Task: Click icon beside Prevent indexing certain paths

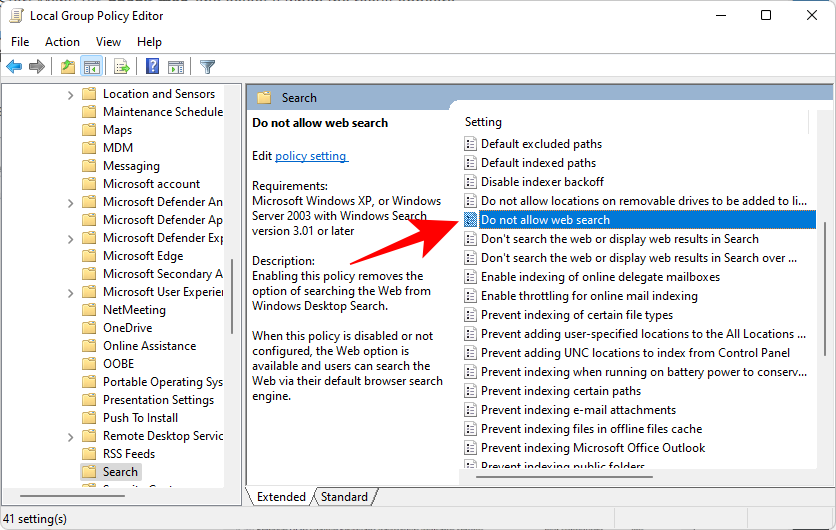Action: click(x=470, y=391)
